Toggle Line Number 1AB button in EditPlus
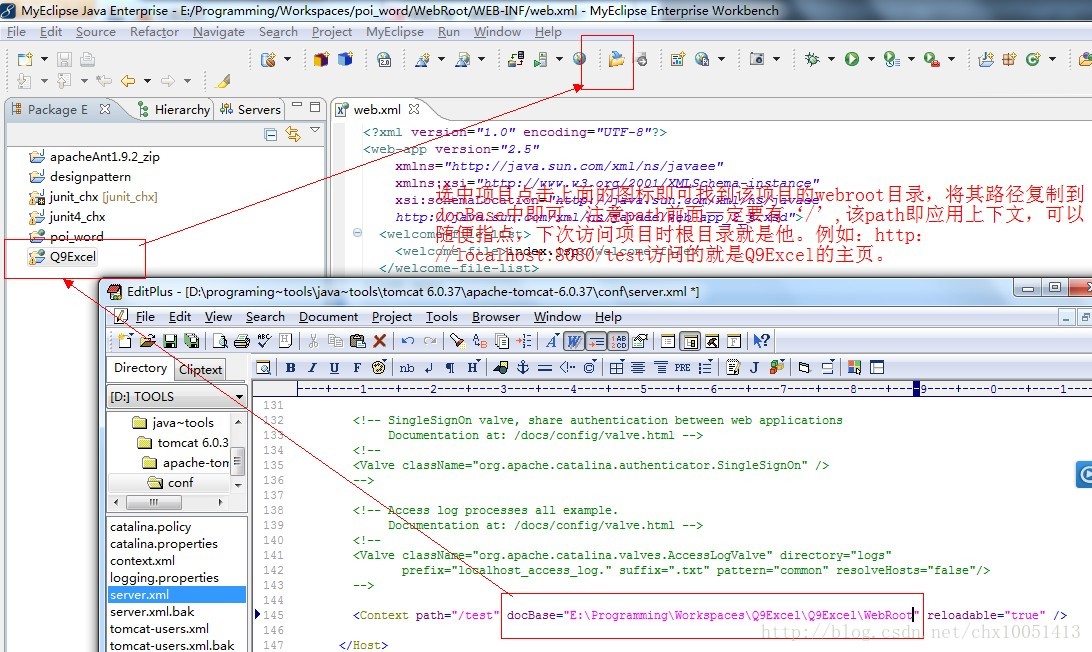Screen dimensions: 1092x652 click(618, 341)
